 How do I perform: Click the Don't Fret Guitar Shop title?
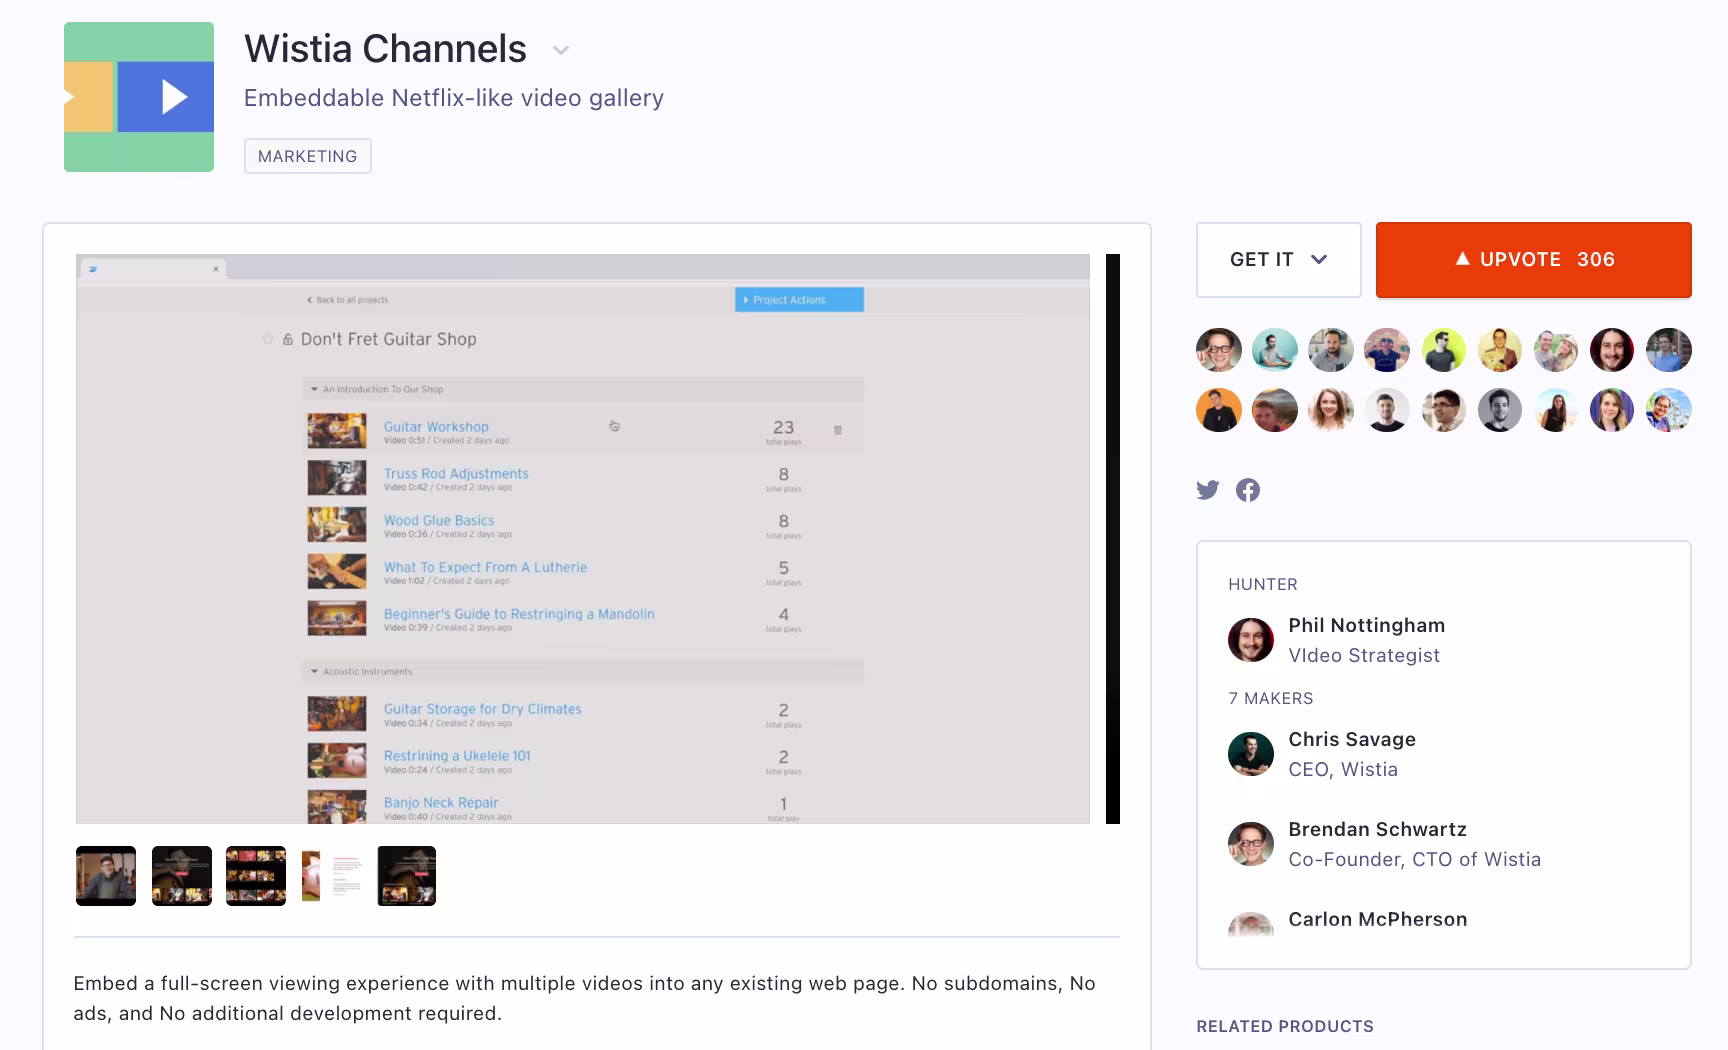tap(389, 339)
